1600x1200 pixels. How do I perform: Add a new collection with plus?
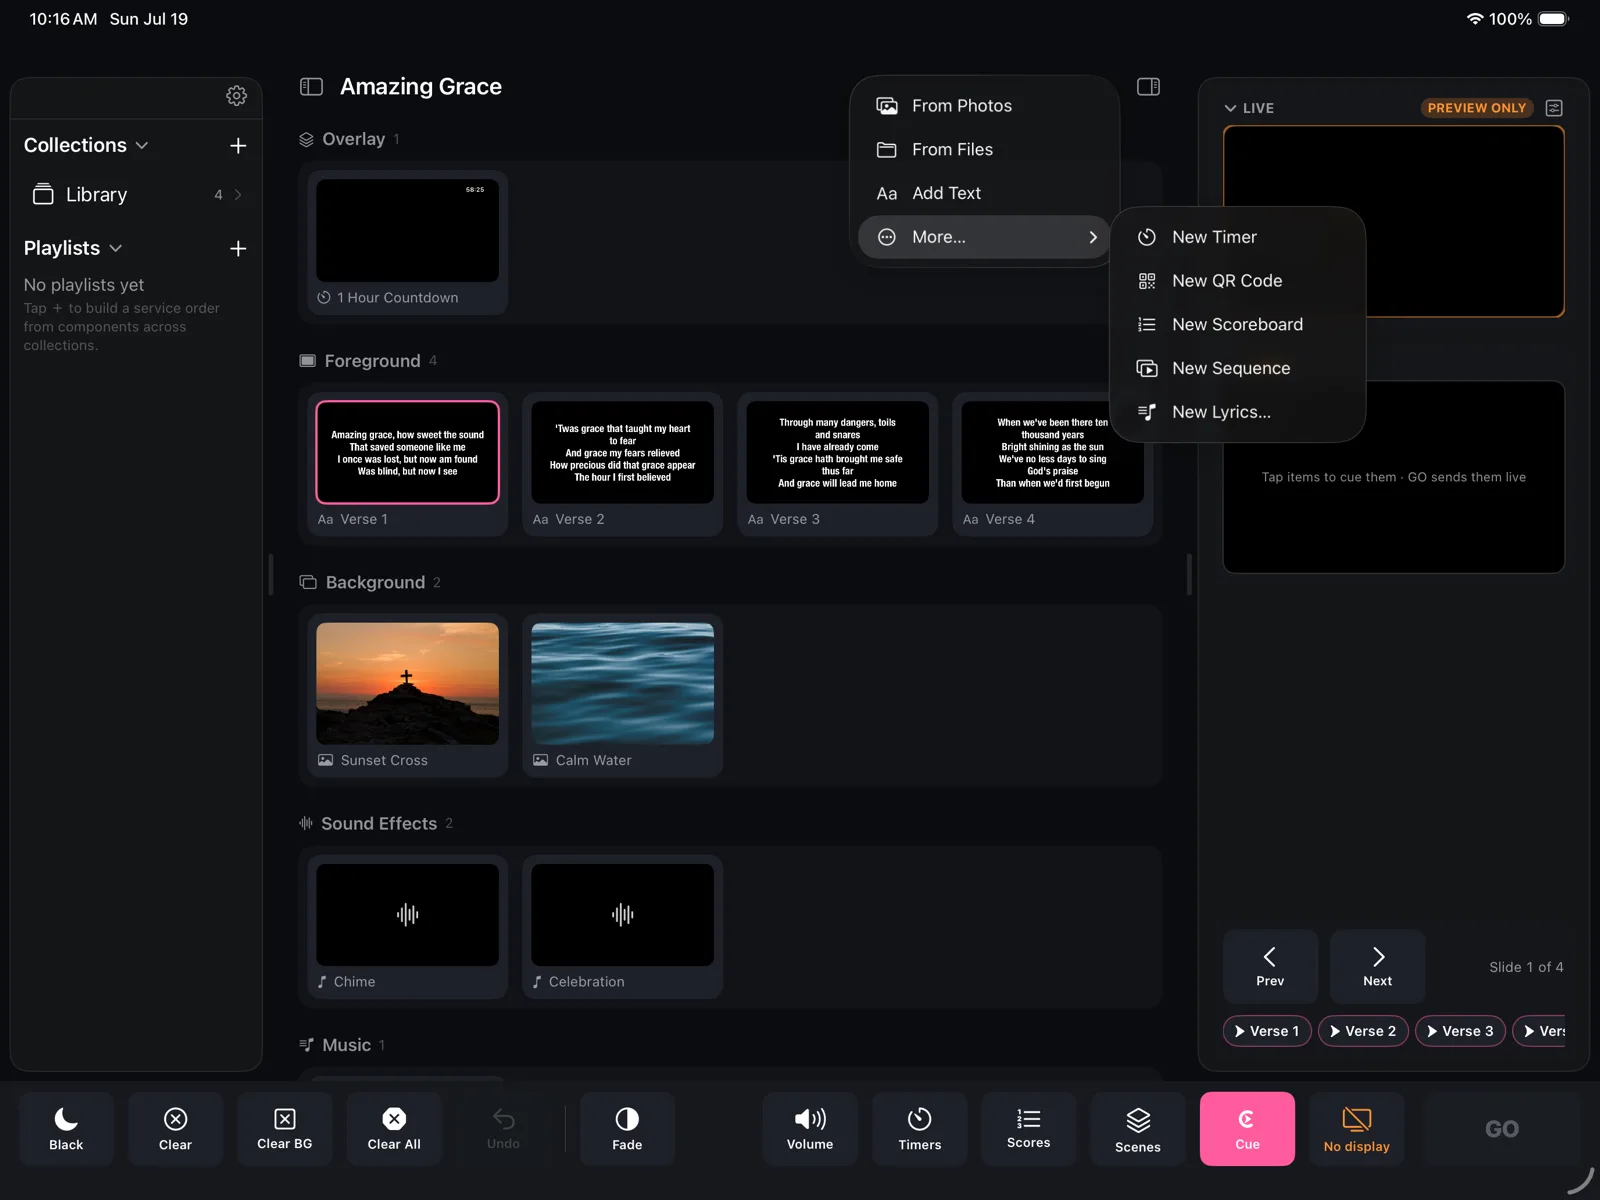pos(238,146)
